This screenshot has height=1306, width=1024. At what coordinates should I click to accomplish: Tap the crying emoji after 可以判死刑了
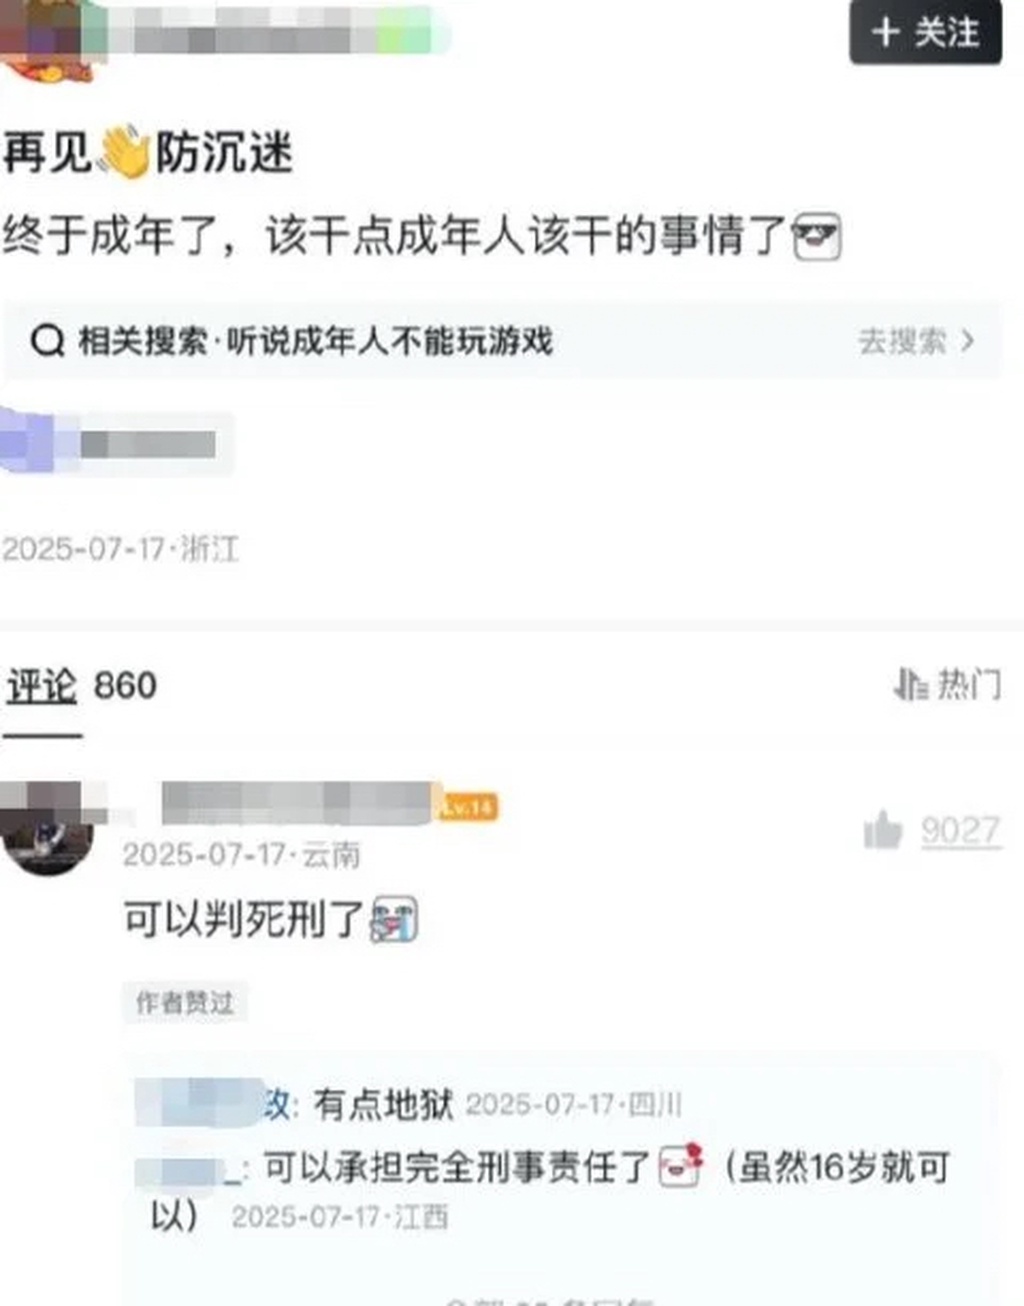coord(394,919)
